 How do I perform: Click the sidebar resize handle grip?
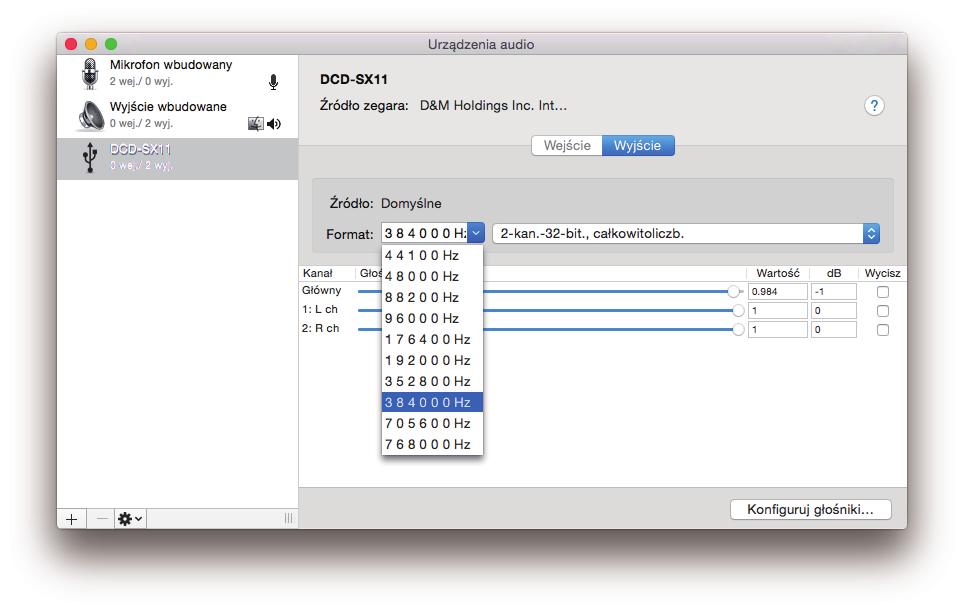click(x=288, y=518)
